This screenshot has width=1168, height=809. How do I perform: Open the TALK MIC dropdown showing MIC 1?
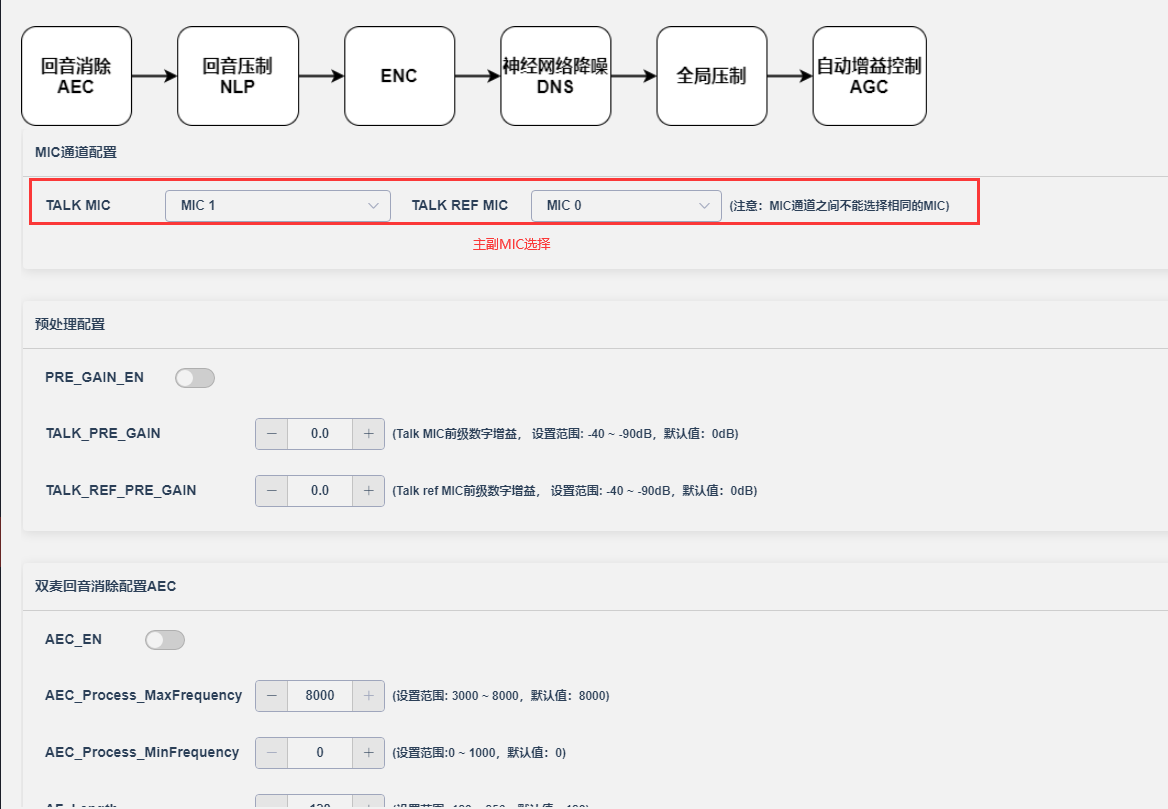point(278,206)
